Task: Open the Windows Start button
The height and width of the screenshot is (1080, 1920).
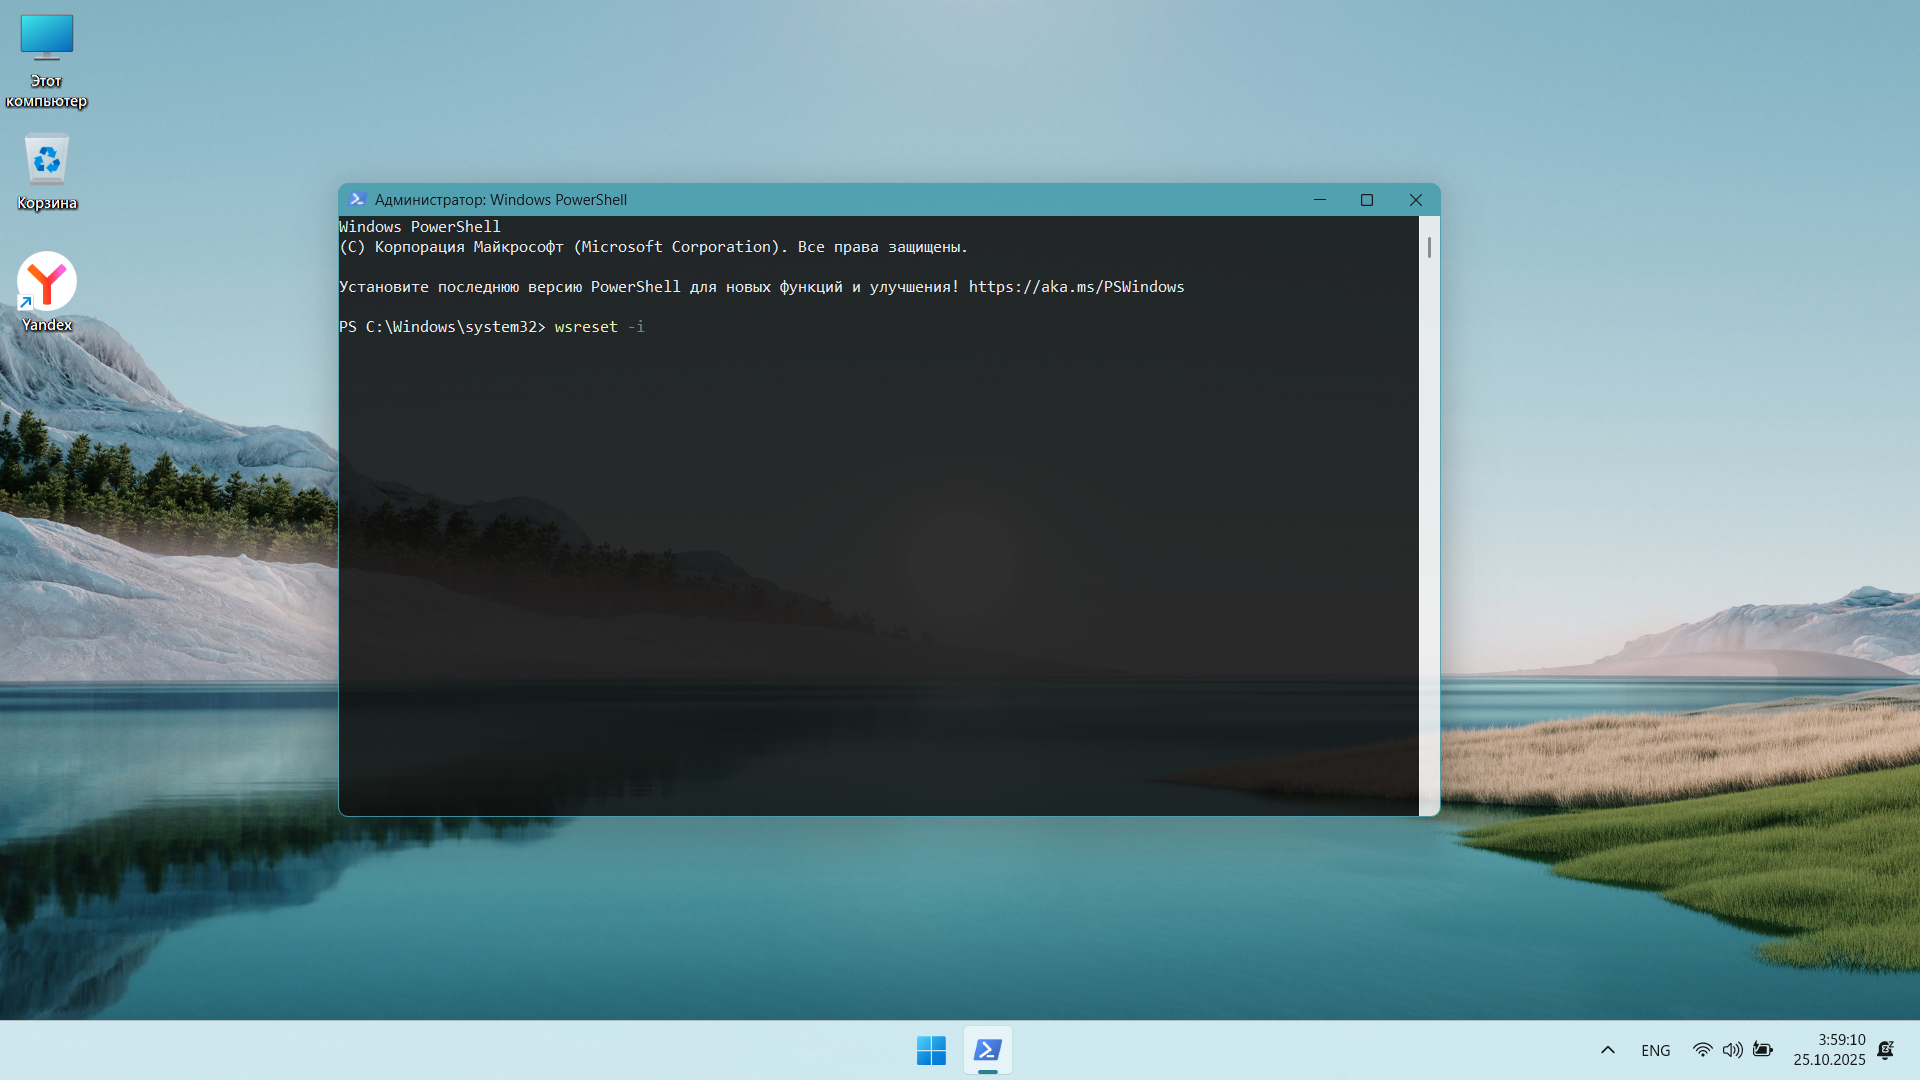Action: pyautogui.click(x=931, y=1050)
